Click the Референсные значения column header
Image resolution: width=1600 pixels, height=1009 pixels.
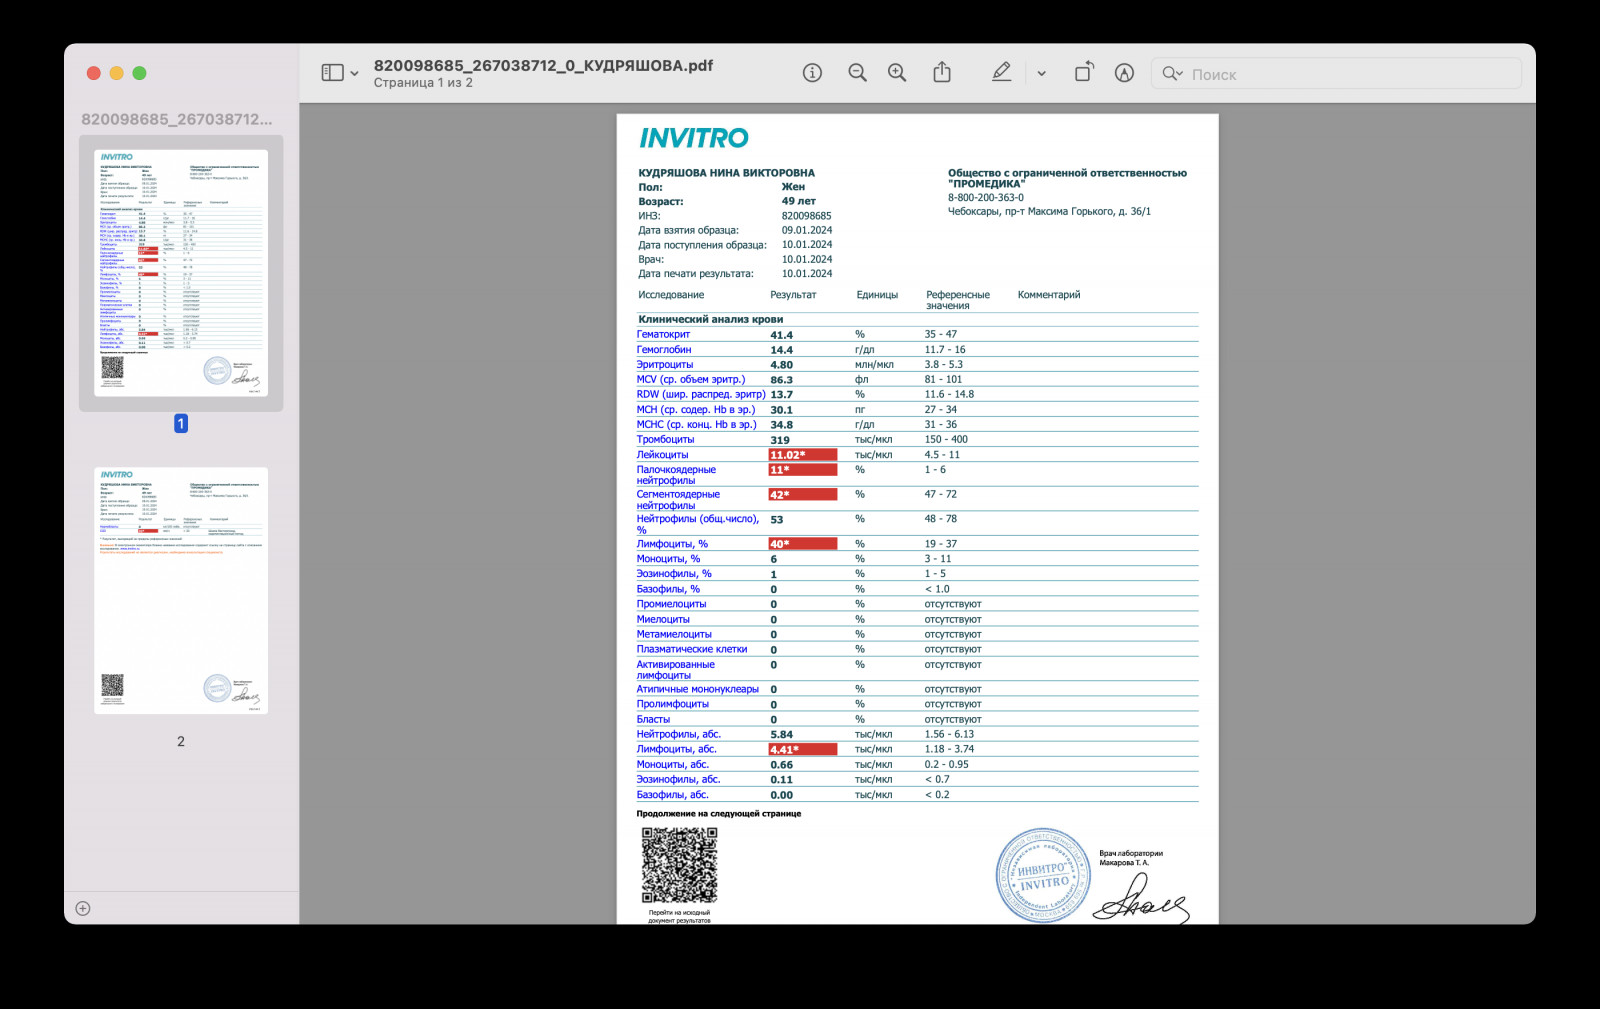[958, 300]
